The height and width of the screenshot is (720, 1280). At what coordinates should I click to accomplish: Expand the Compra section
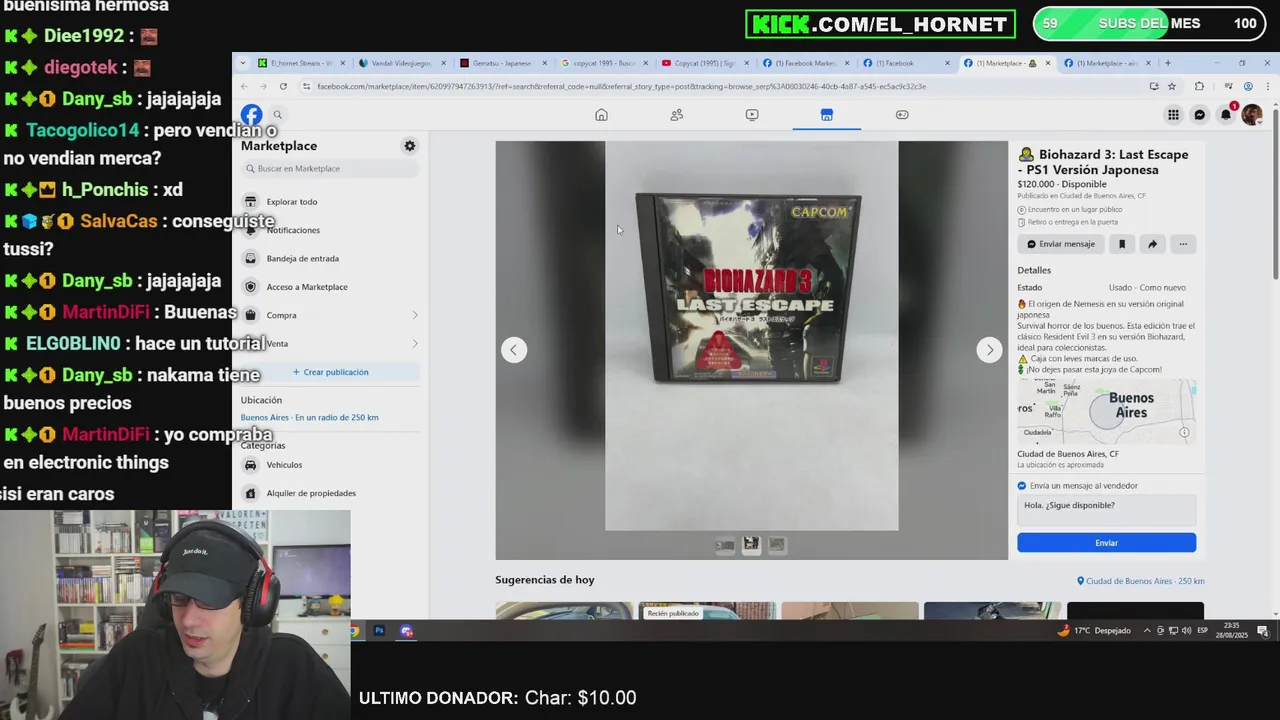(330, 315)
